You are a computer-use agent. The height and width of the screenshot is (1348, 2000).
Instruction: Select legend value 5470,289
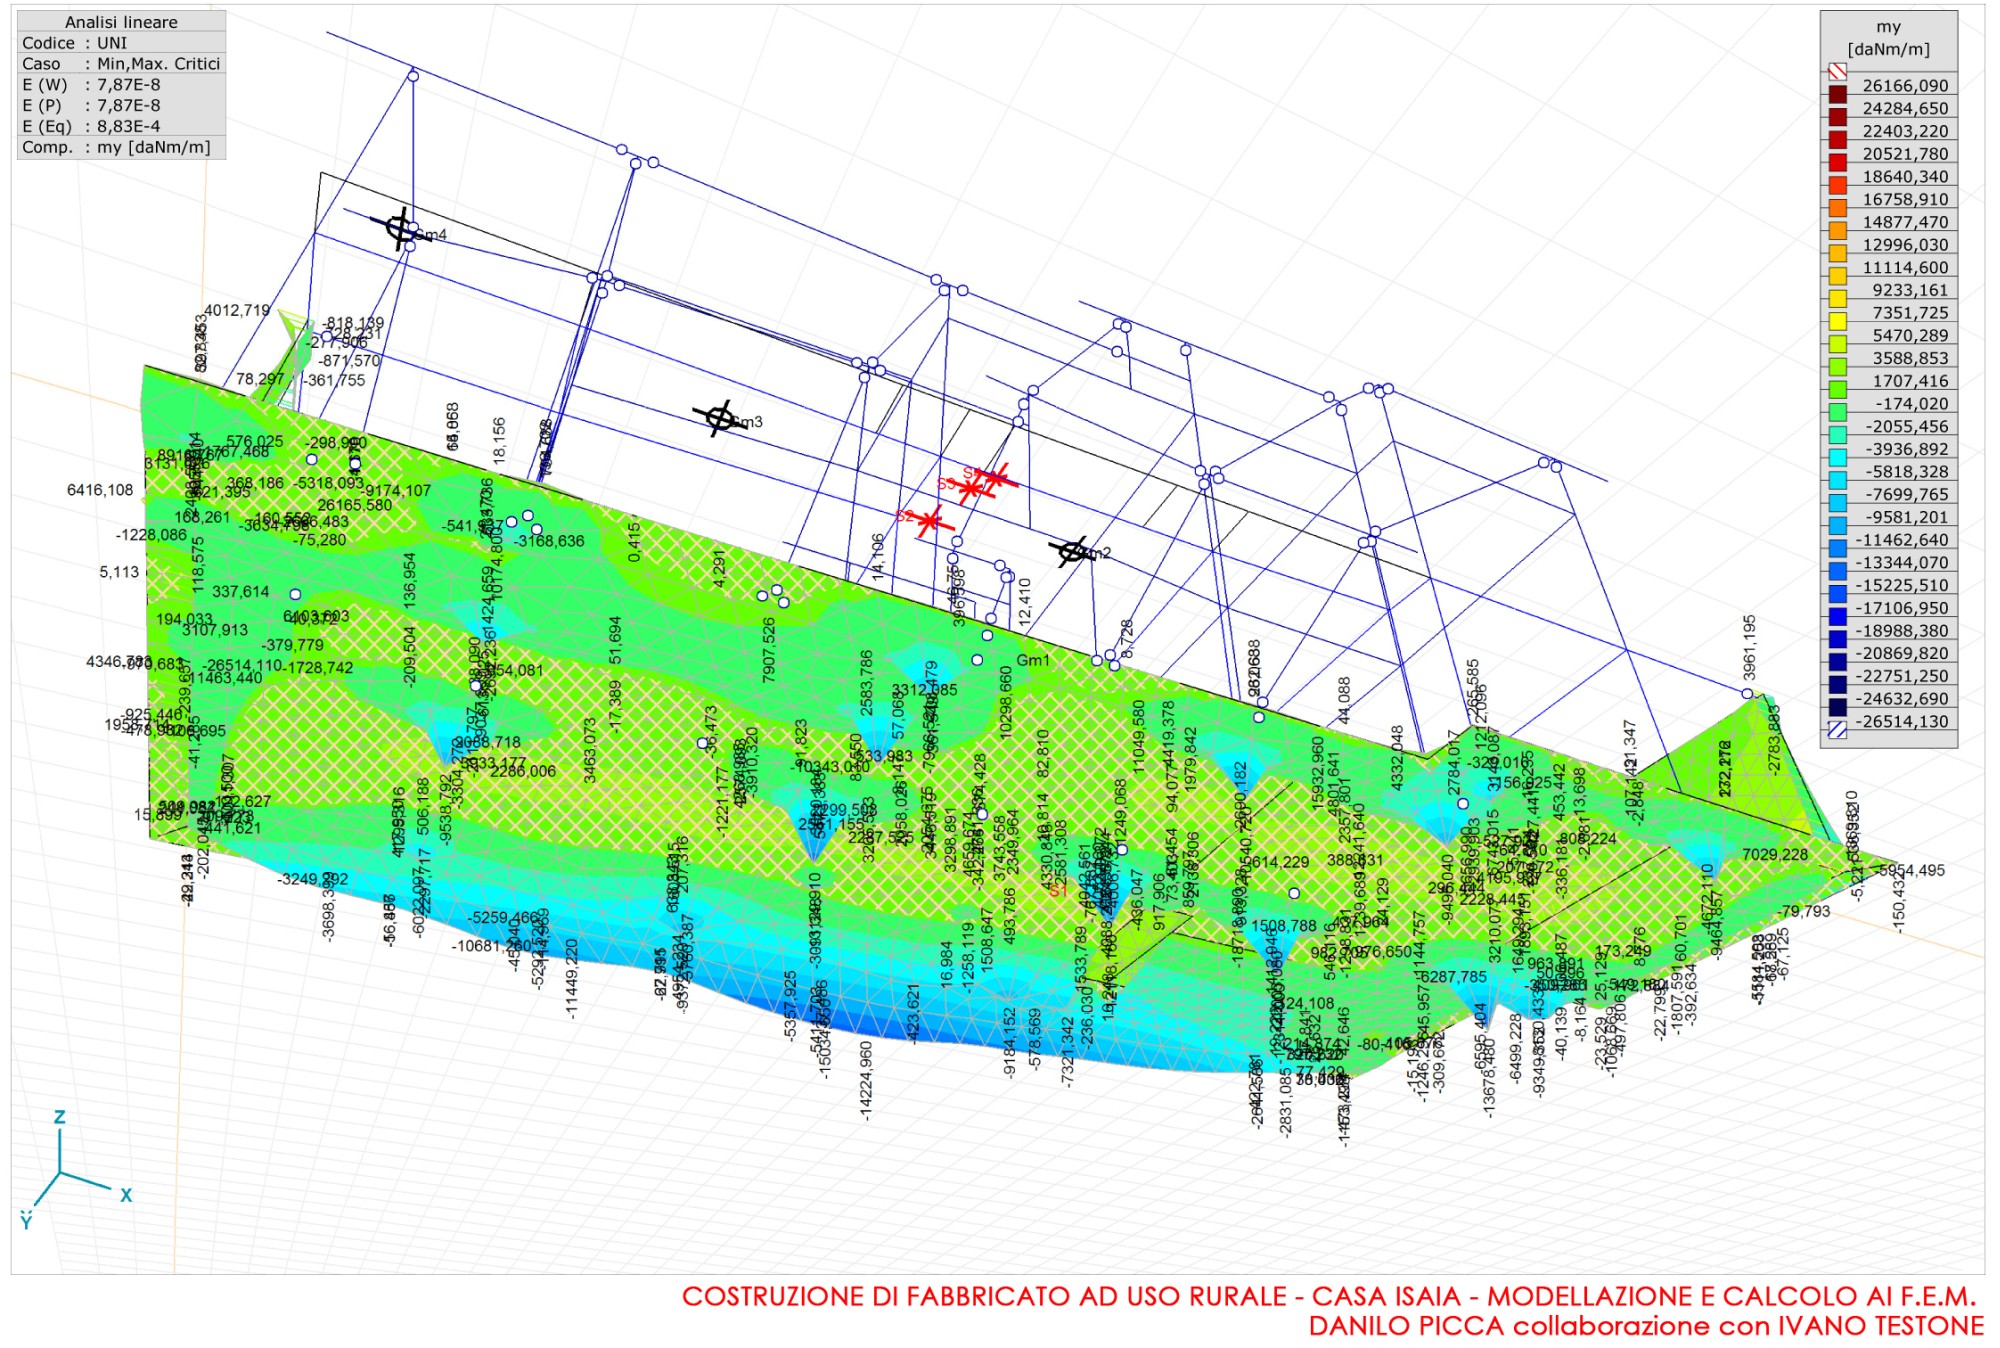[1910, 336]
